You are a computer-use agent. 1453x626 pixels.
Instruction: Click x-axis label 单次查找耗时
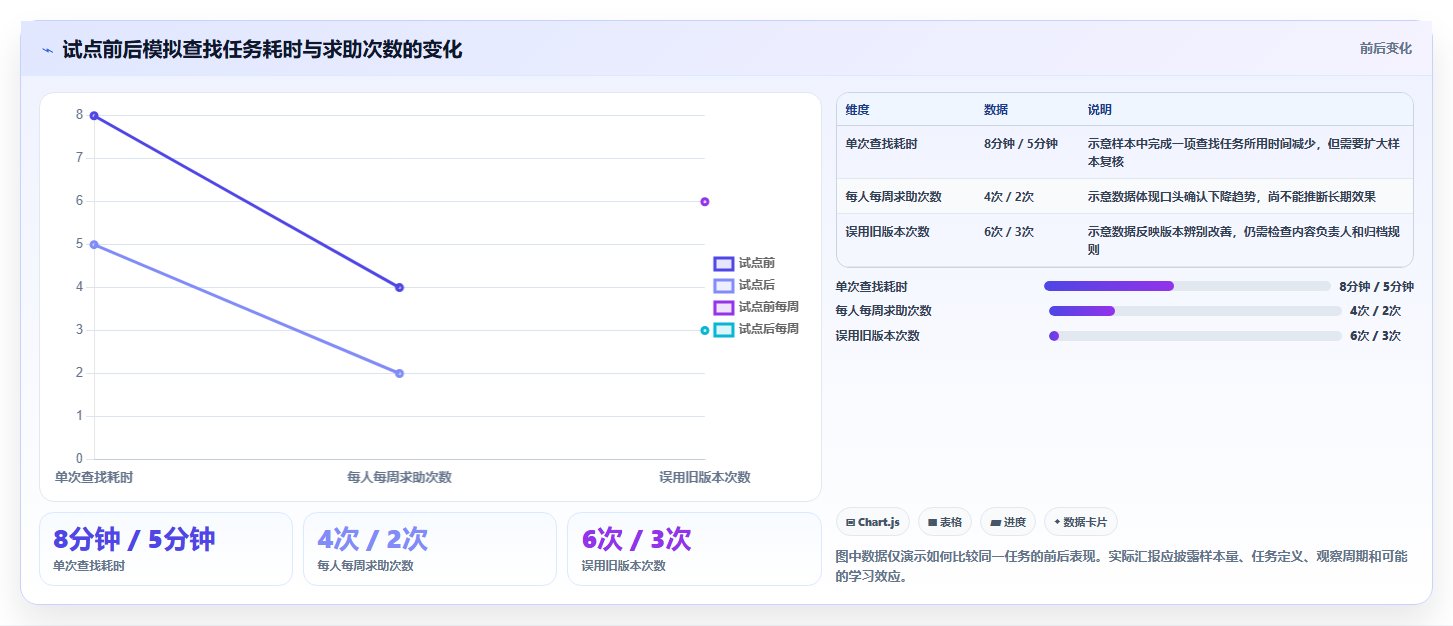94,478
